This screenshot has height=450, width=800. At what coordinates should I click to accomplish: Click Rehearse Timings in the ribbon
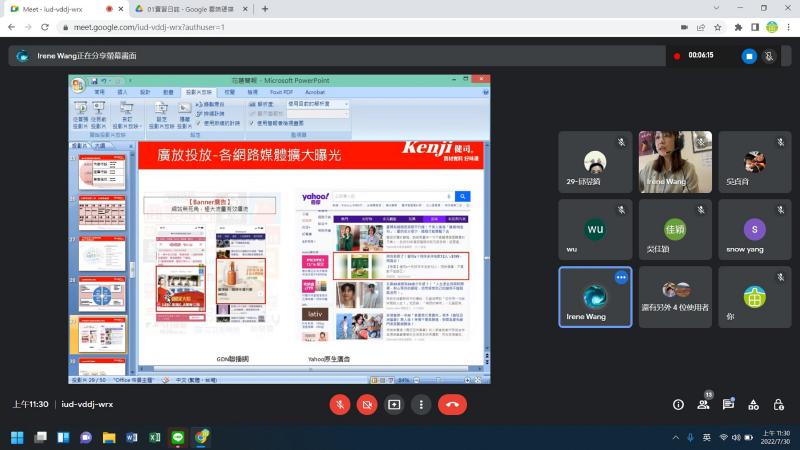click(x=210, y=113)
